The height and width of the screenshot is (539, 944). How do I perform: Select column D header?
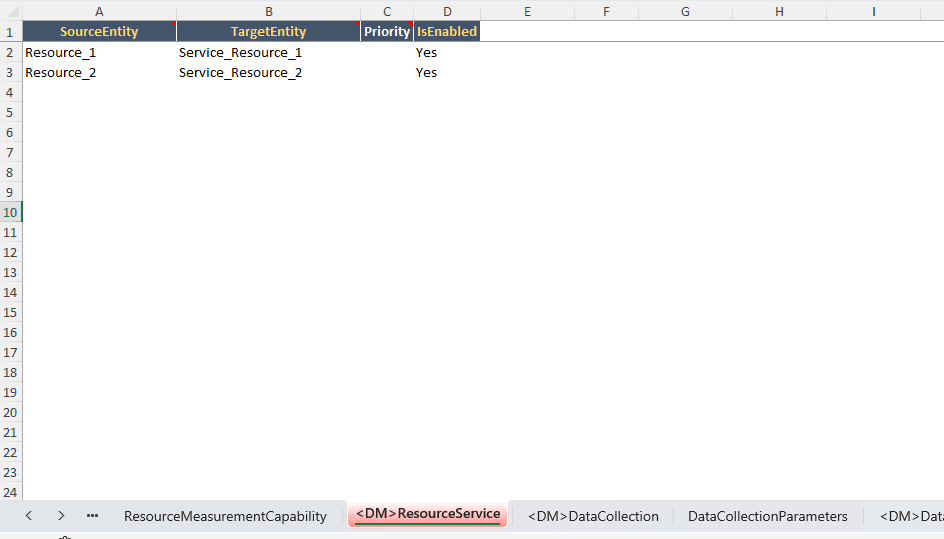tap(447, 11)
